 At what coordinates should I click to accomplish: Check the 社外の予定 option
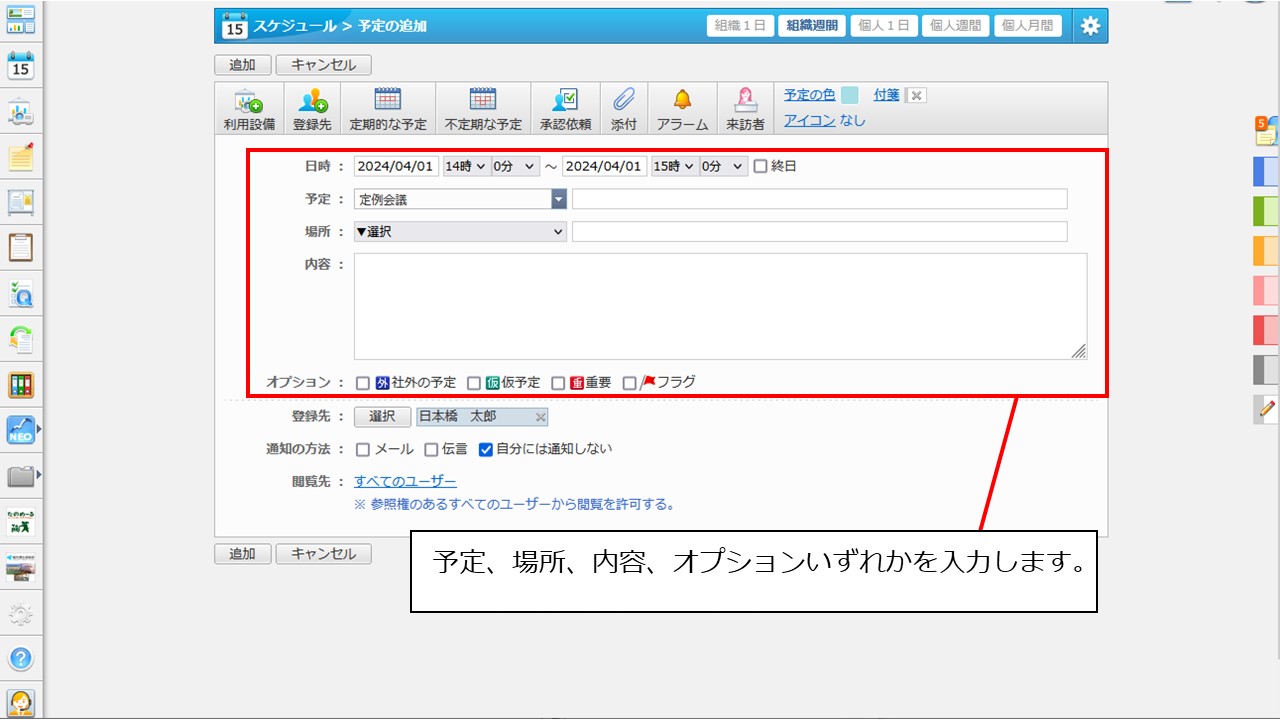click(x=363, y=383)
